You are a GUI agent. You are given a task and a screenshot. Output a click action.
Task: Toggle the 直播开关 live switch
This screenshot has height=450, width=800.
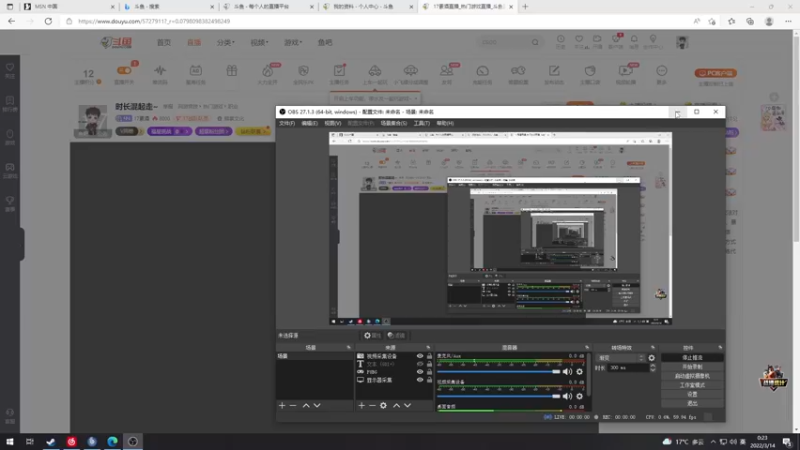coord(124,70)
